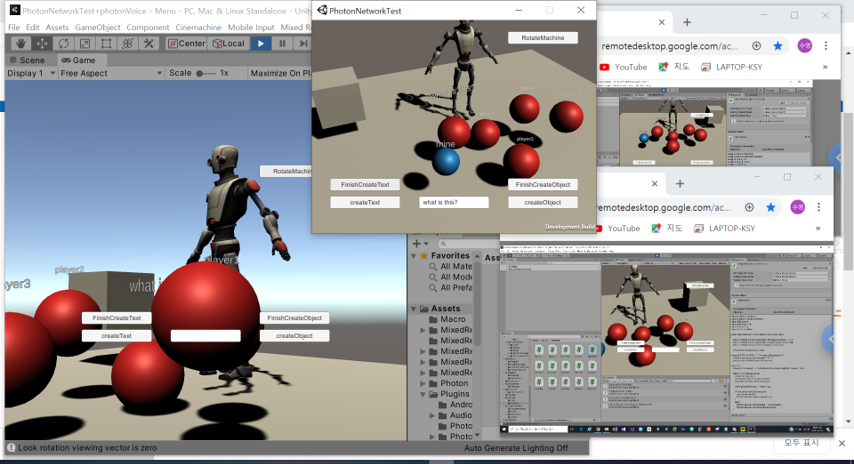
Task: Open the 지도 maps bookmark in back Chrome window
Action: pyautogui.click(x=674, y=67)
